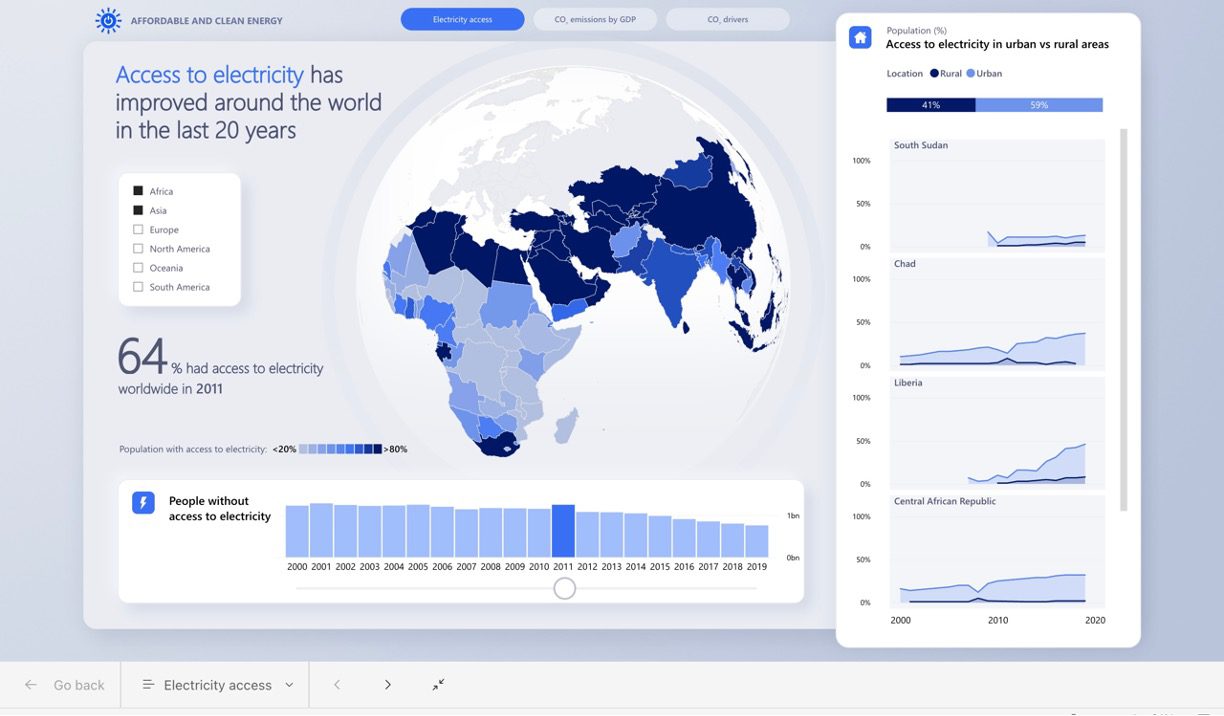The height and width of the screenshot is (716, 1224).
Task: Open the Electricity access page dropdown chevron
Action: (289, 685)
